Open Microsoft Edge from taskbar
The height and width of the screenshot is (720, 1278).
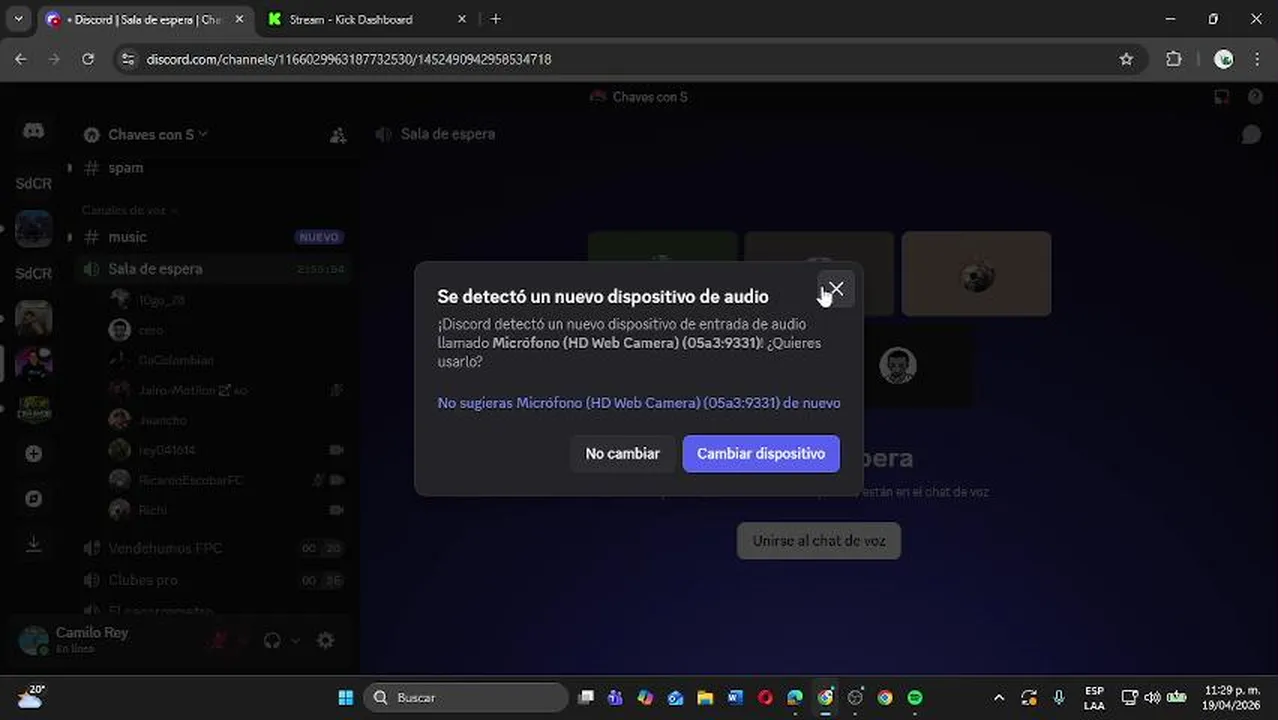pyautogui.click(x=795, y=697)
